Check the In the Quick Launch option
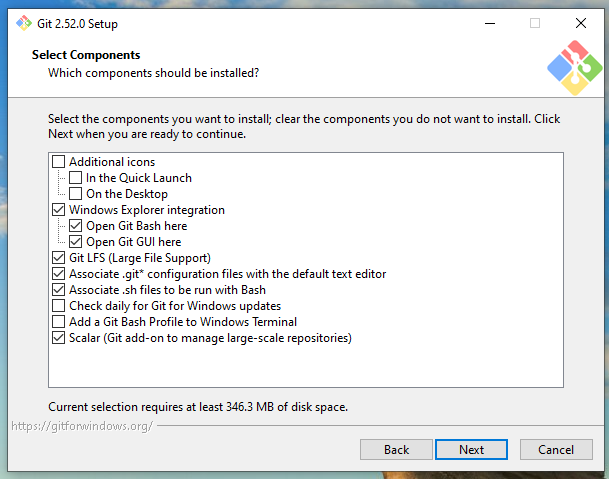The width and height of the screenshot is (609, 479). pyautogui.click(x=76, y=178)
